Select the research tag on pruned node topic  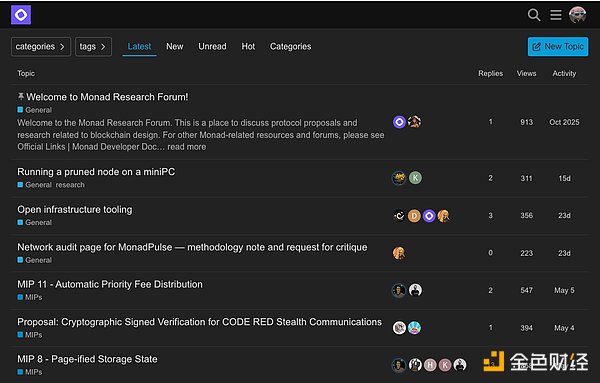click(x=70, y=185)
